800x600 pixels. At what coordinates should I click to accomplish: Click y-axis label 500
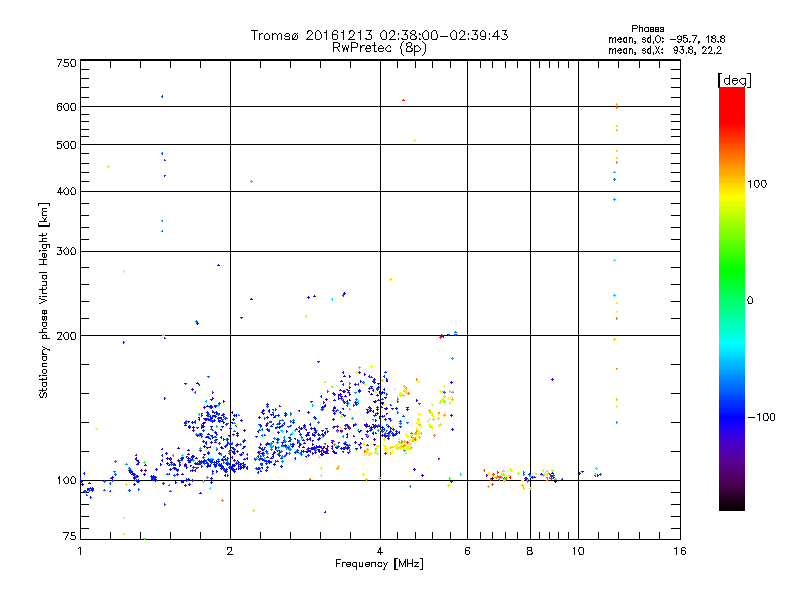pos(66,145)
